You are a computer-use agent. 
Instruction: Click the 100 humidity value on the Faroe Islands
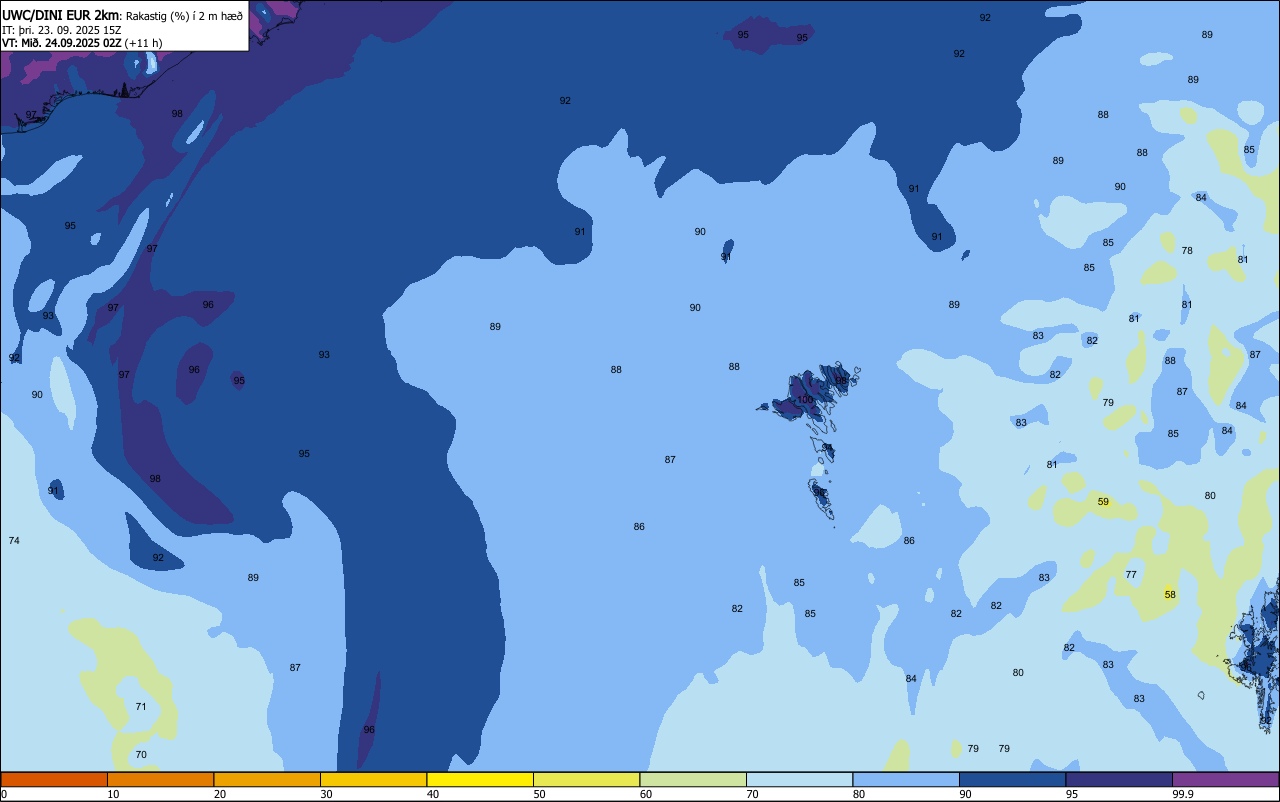tap(805, 399)
